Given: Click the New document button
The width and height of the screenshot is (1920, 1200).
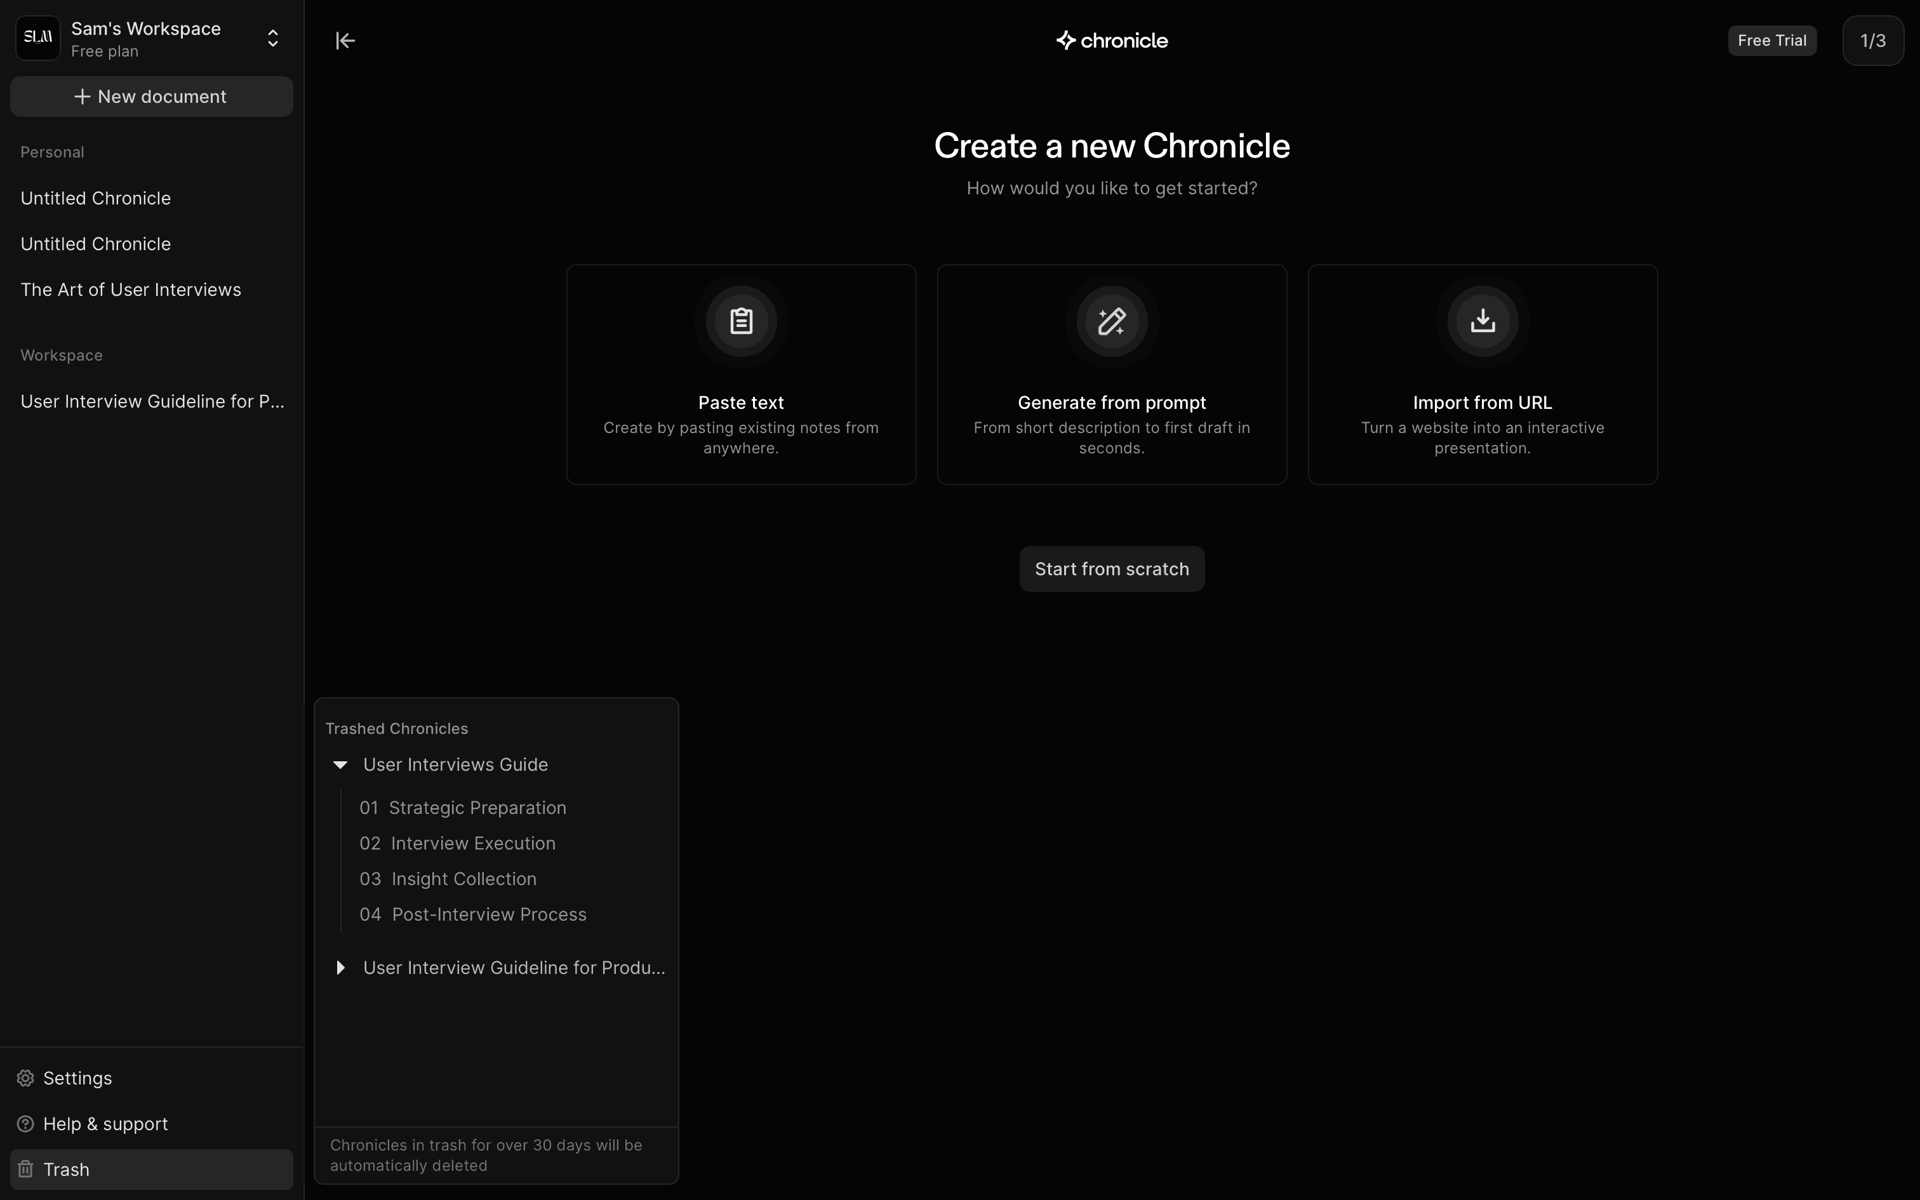Looking at the screenshot, I should (x=152, y=97).
